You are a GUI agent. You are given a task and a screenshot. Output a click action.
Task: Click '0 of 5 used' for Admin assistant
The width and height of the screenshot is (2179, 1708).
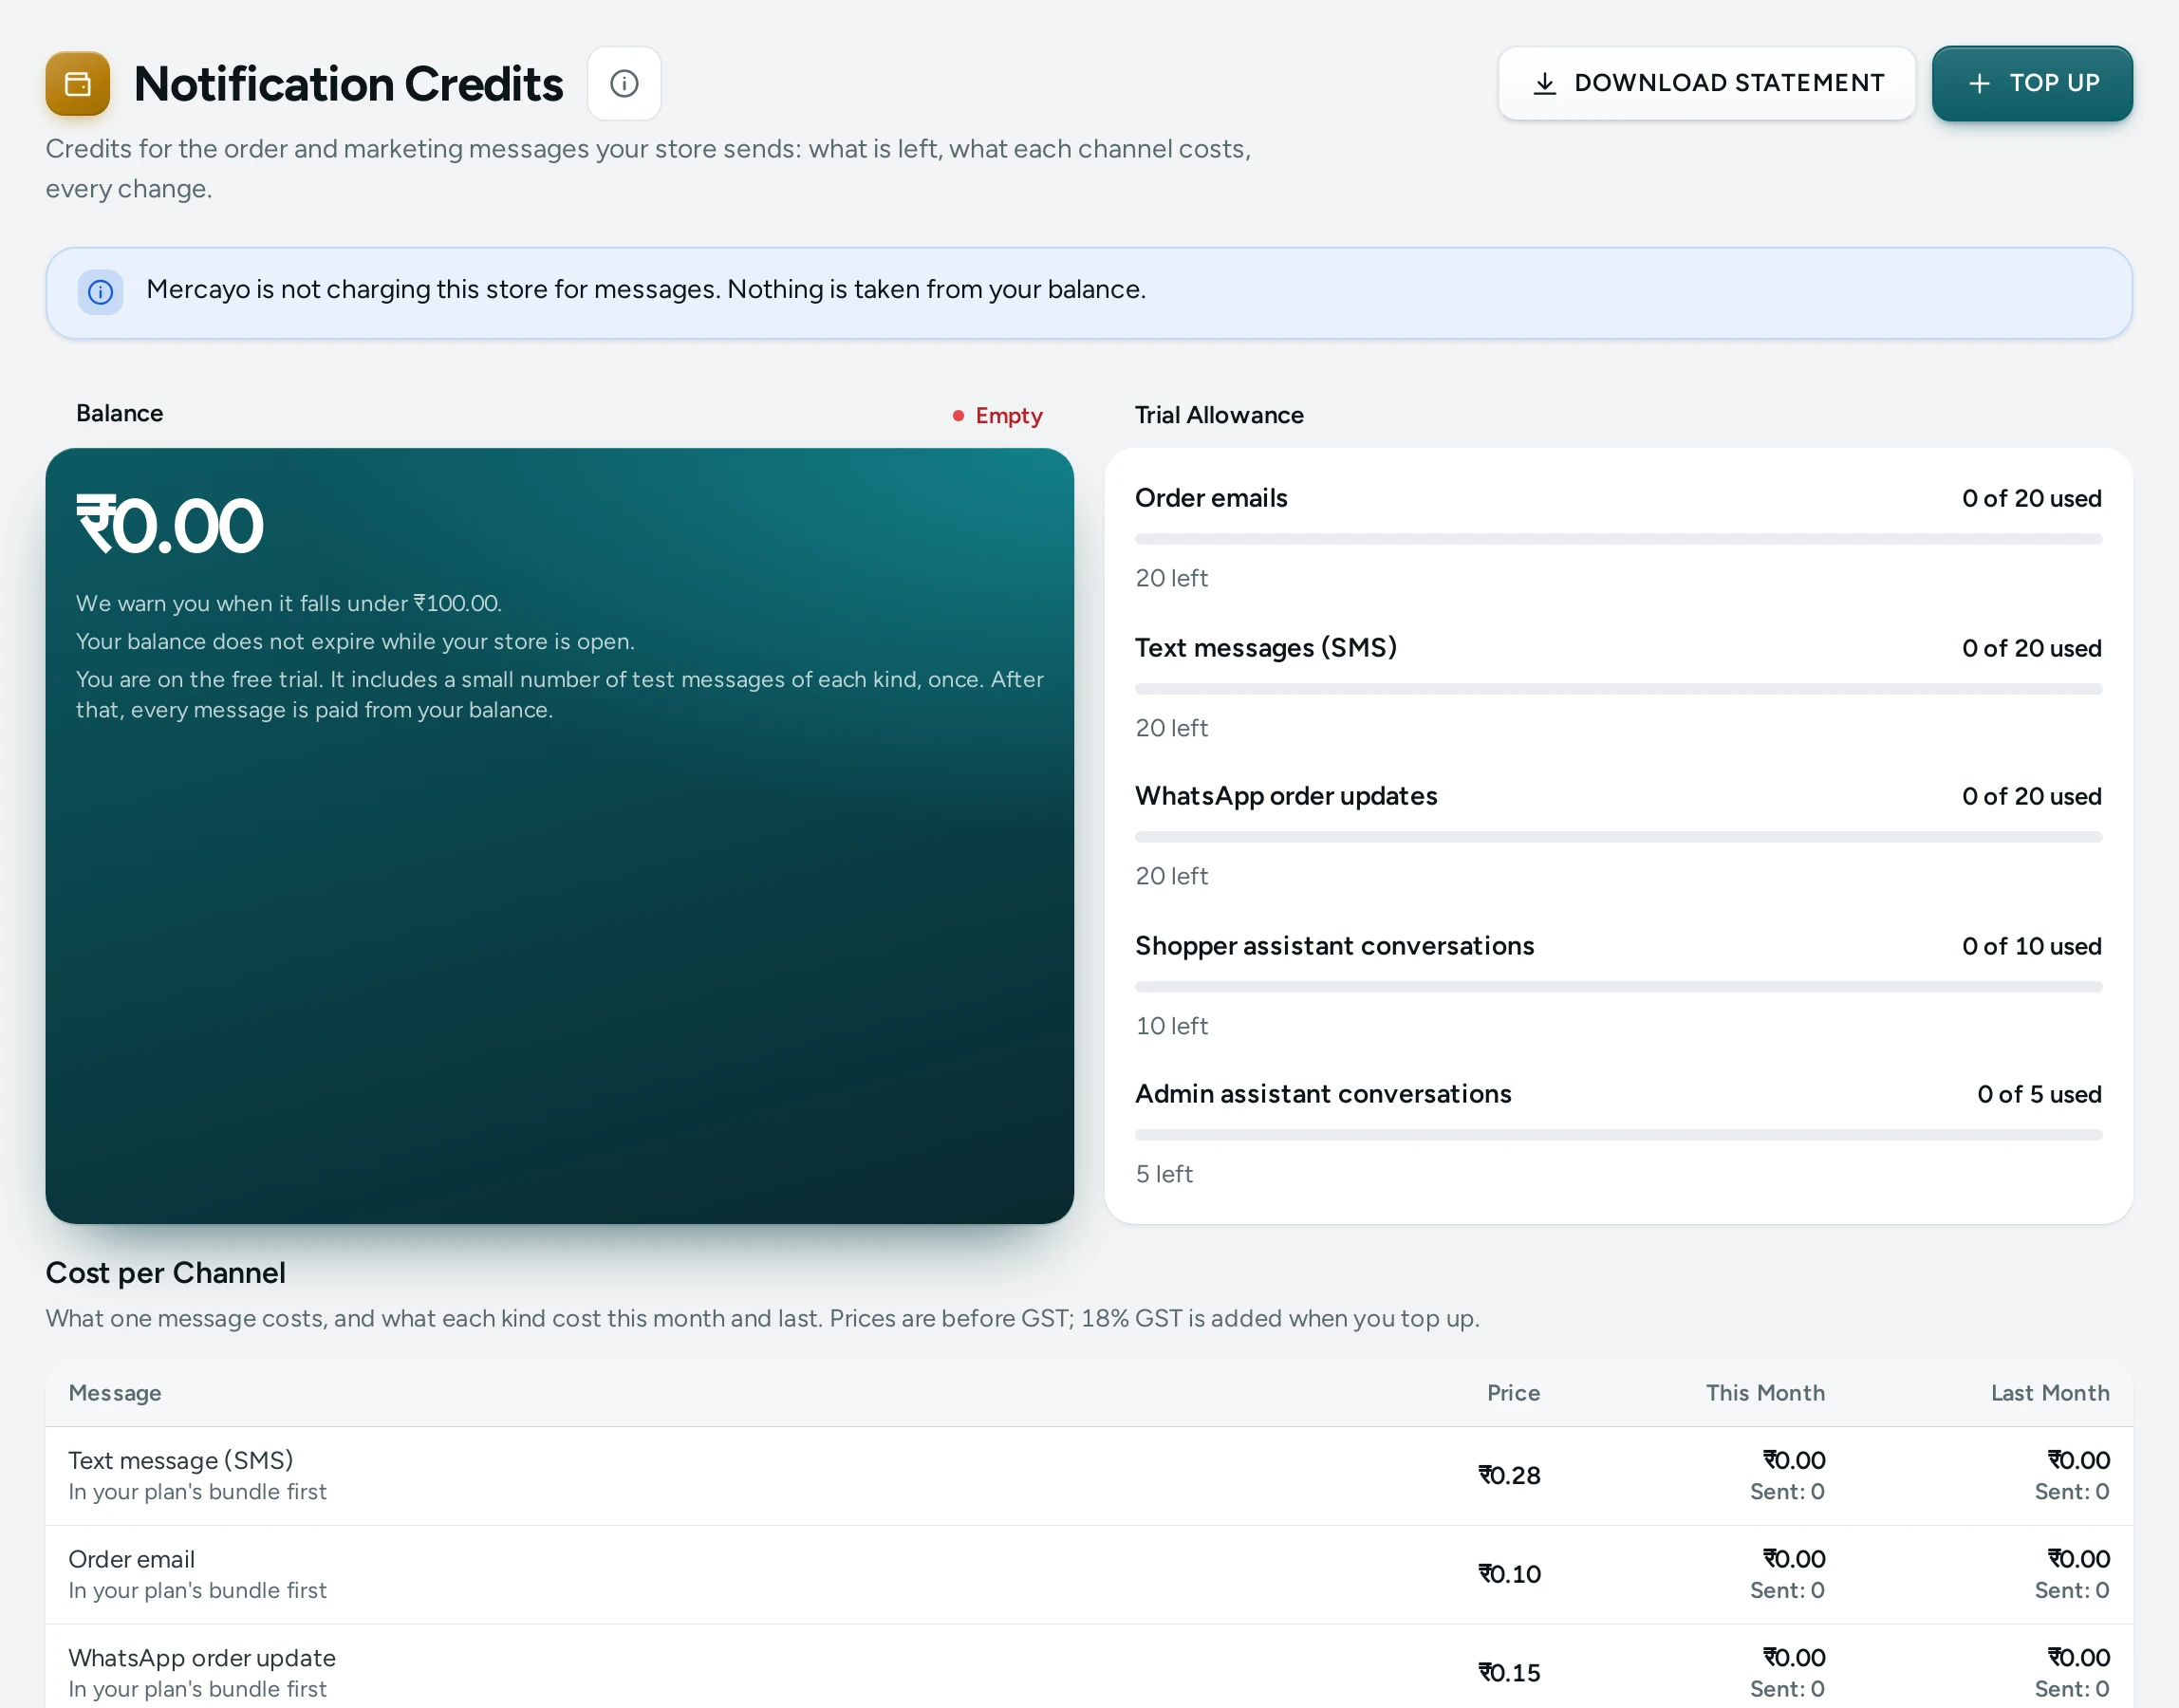click(2039, 1094)
